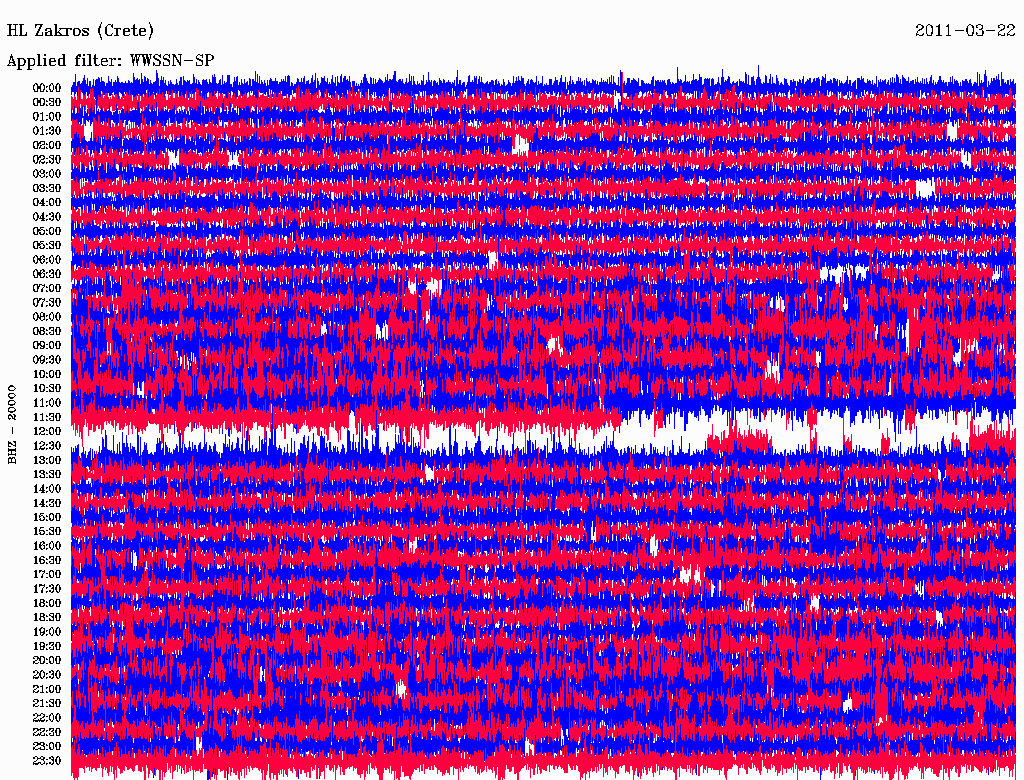The image size is (1024, 780).
Task: Click the vertical BHZ - 20000 axis label
Action: tap(13, 423)
